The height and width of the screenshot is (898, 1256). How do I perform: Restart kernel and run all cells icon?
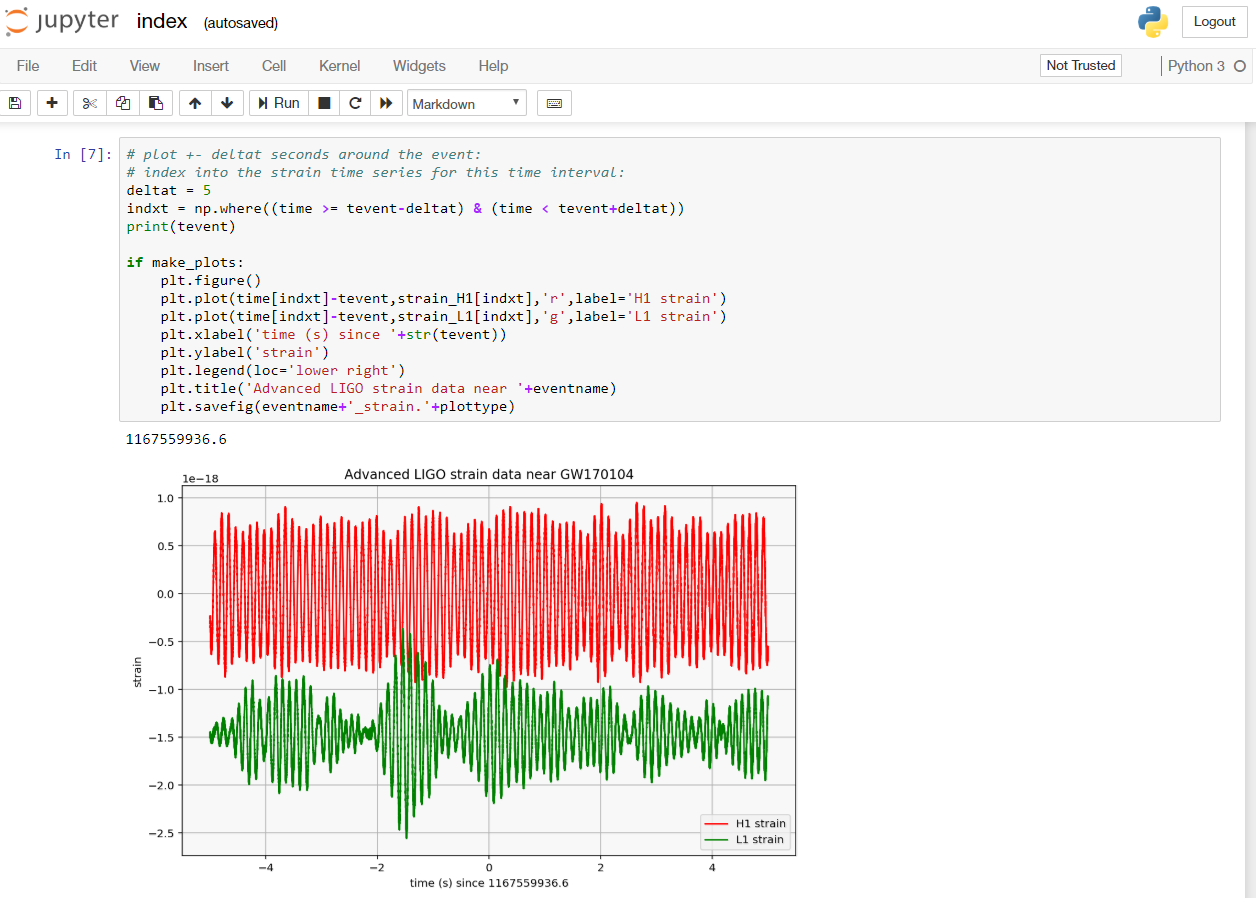click(386, 103)
